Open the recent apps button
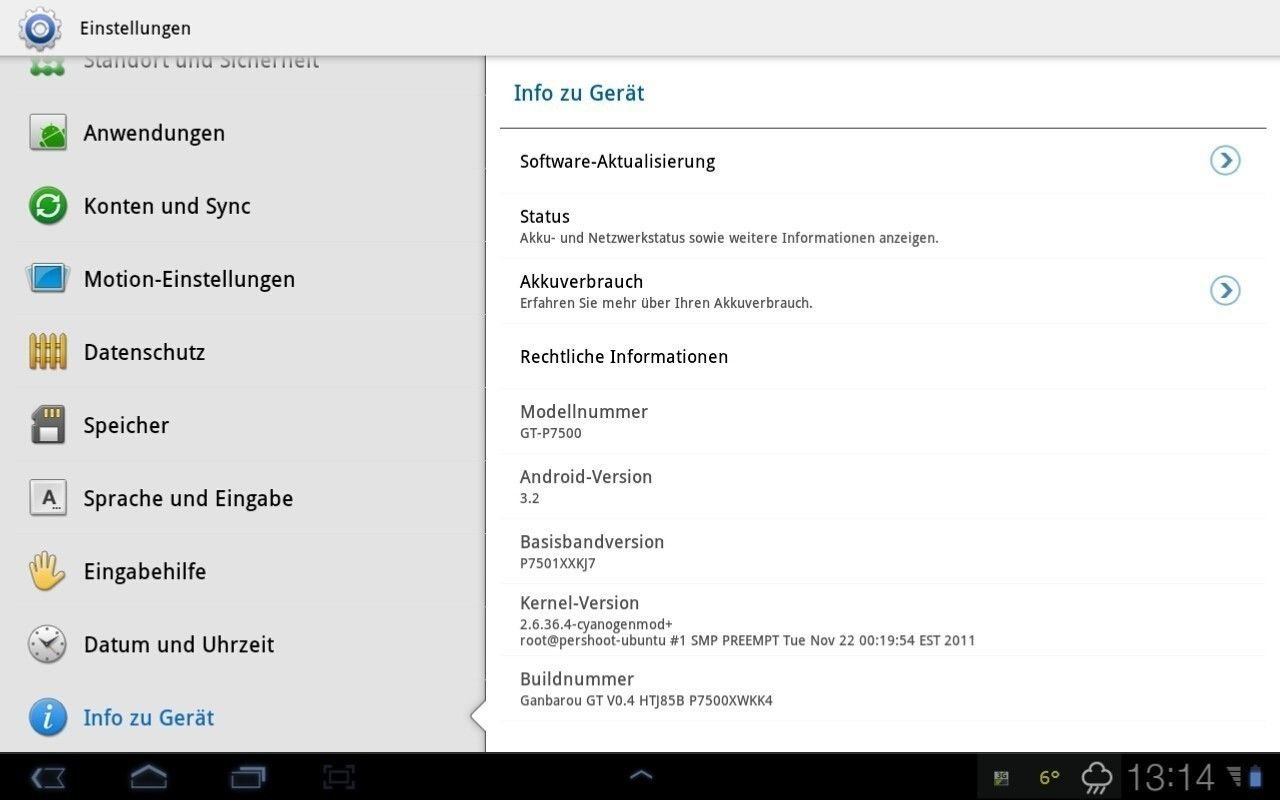This screenshot has width=1280, height=800. [x=248, y=776]
